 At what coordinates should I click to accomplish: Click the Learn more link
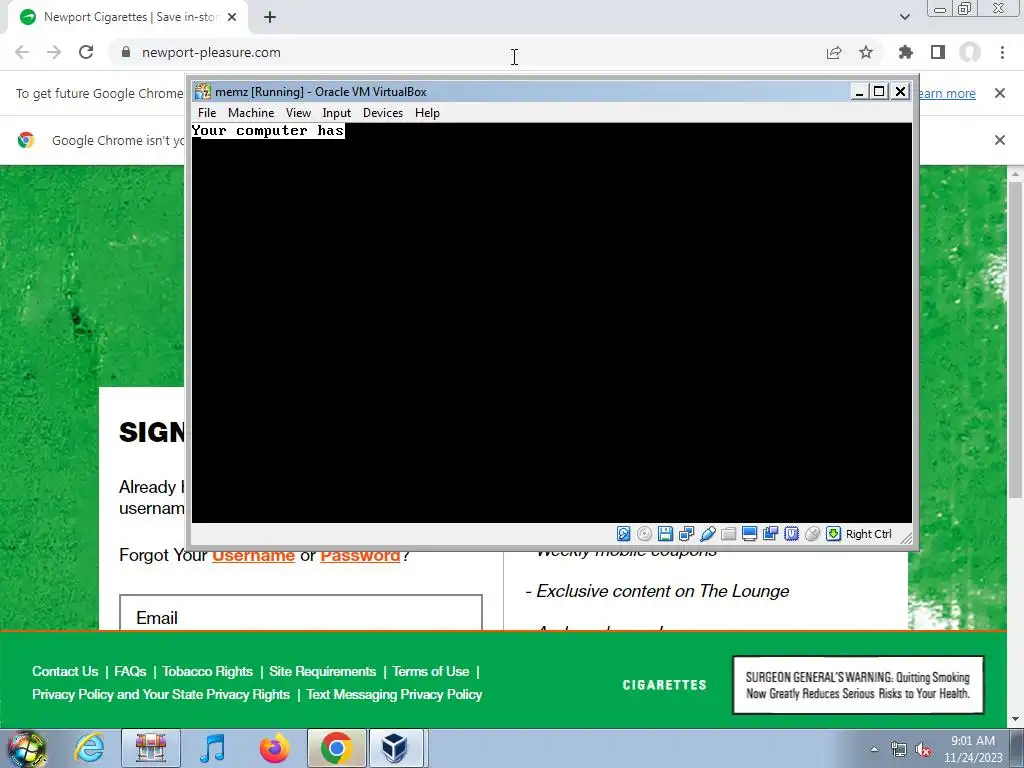[x=947, y=93]
